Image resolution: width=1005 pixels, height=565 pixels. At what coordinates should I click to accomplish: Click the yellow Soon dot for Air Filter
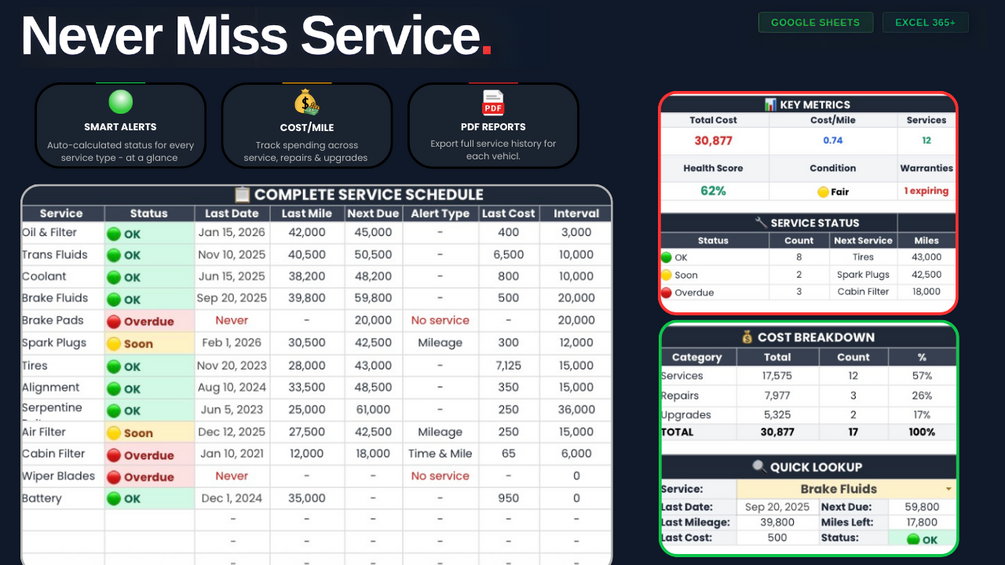[x=114, y=433]
